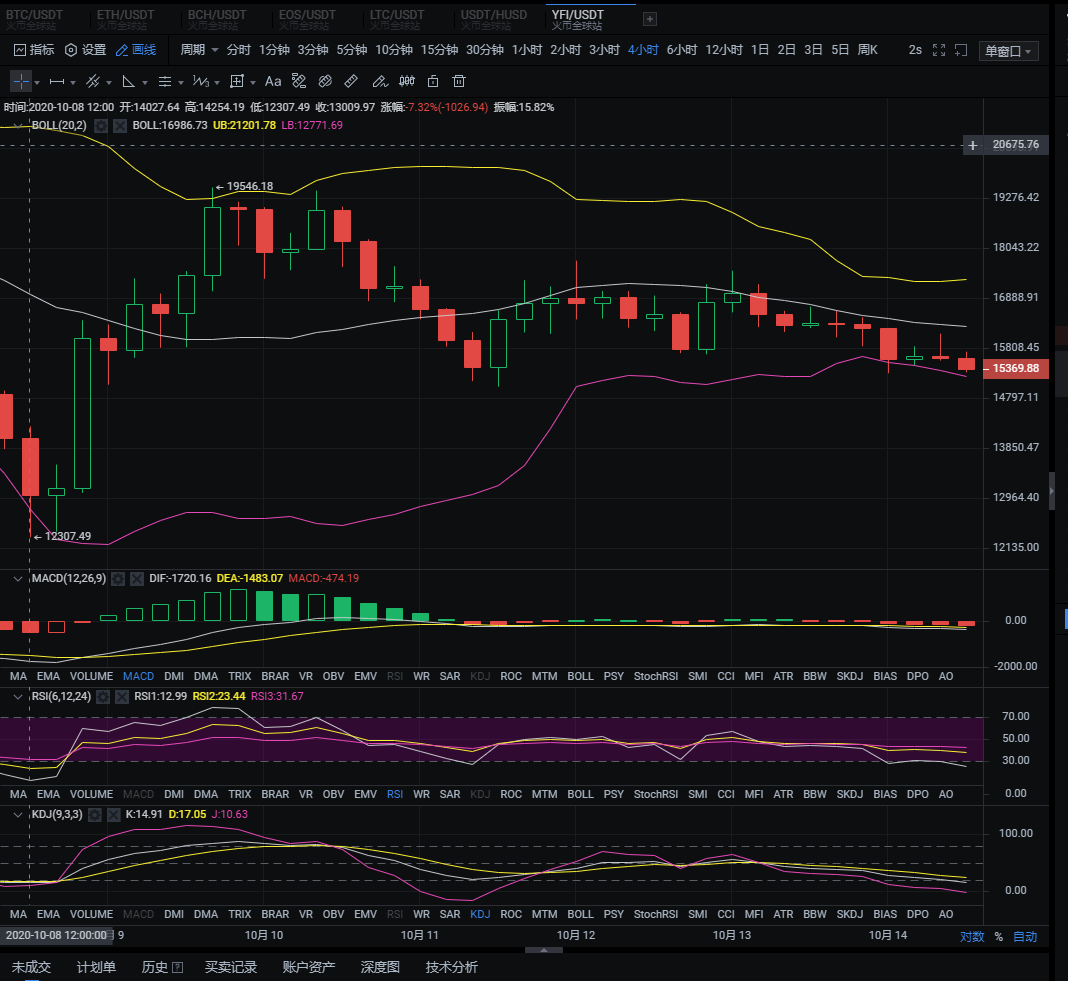
Task: Click the trash icon to delete drawings
Action: [x=459, y=82]
